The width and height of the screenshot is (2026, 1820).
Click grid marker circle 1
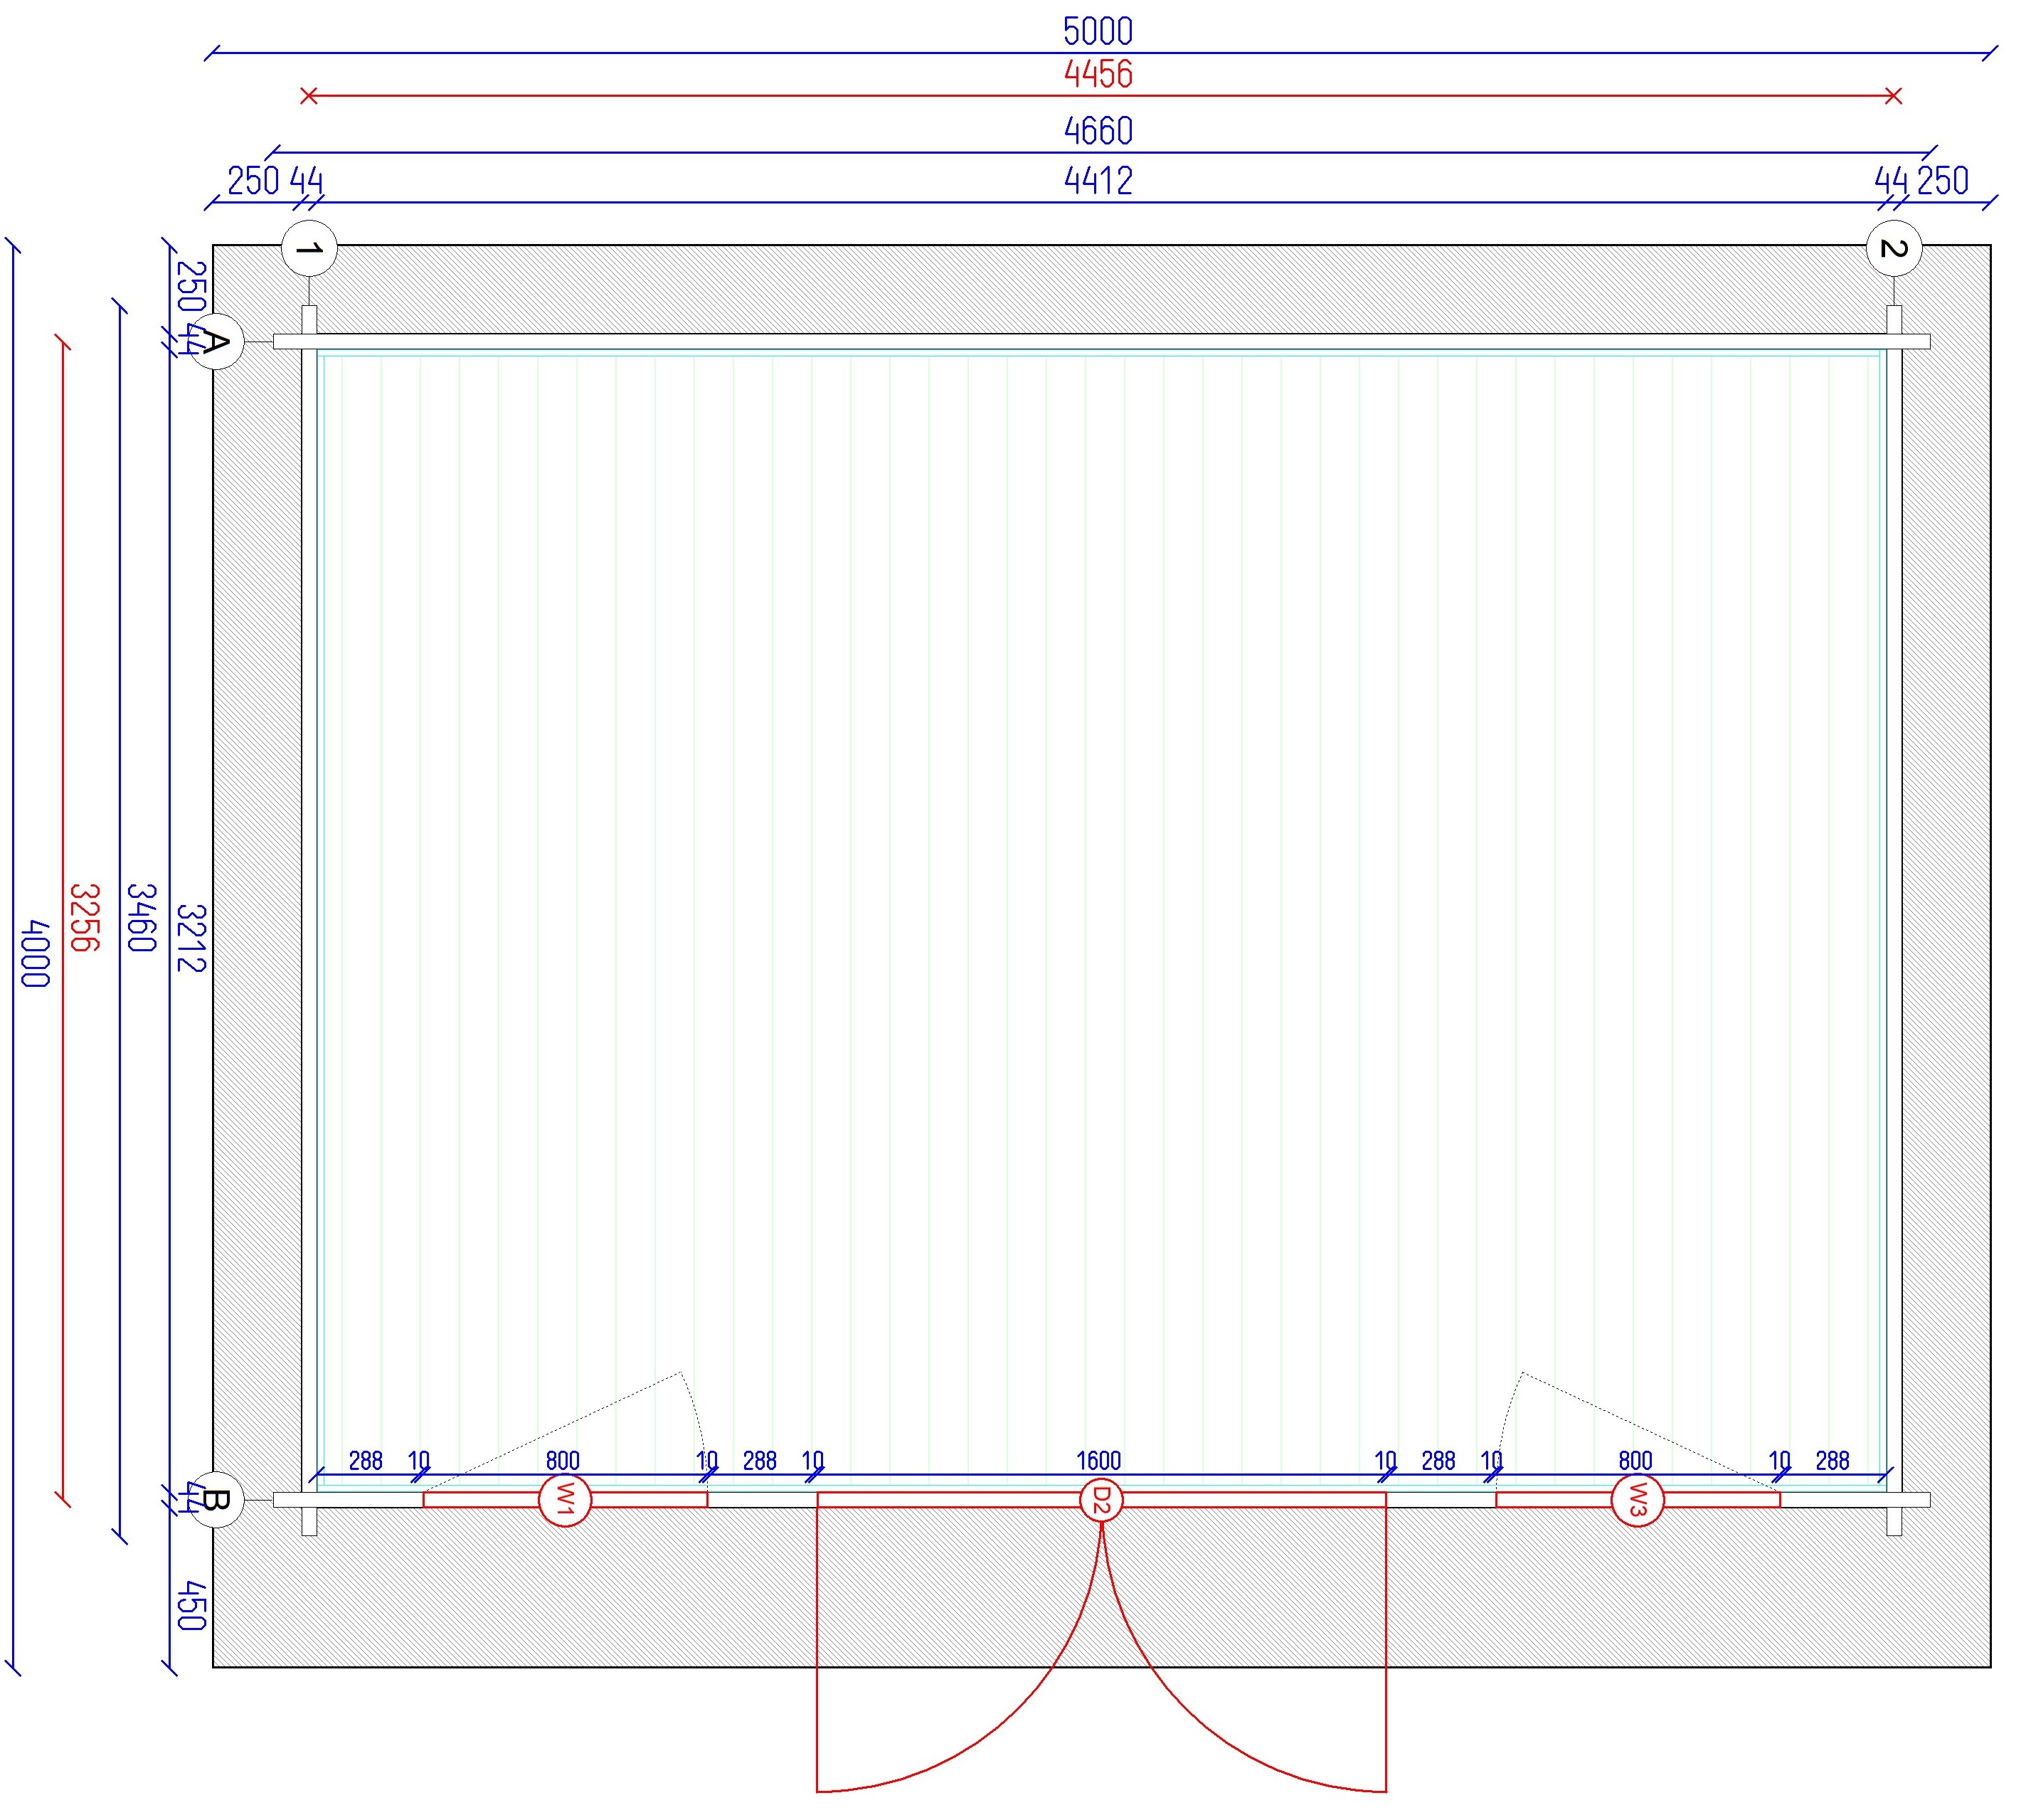point(309,248)
